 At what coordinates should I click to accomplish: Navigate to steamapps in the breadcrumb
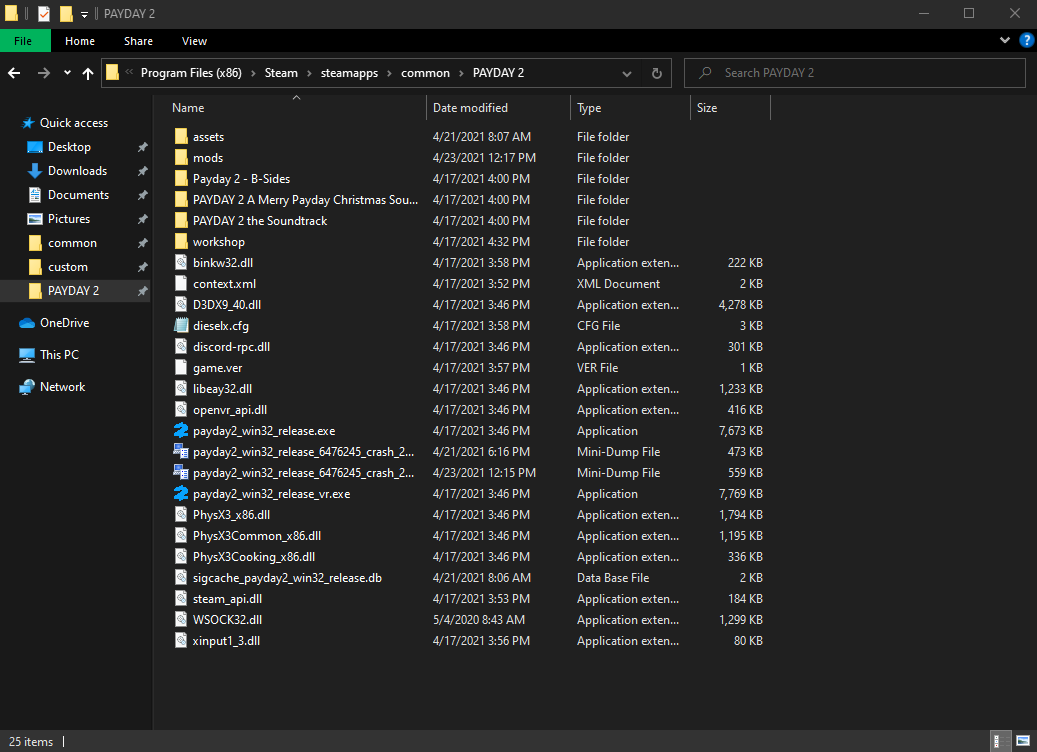tap(349, 73)
